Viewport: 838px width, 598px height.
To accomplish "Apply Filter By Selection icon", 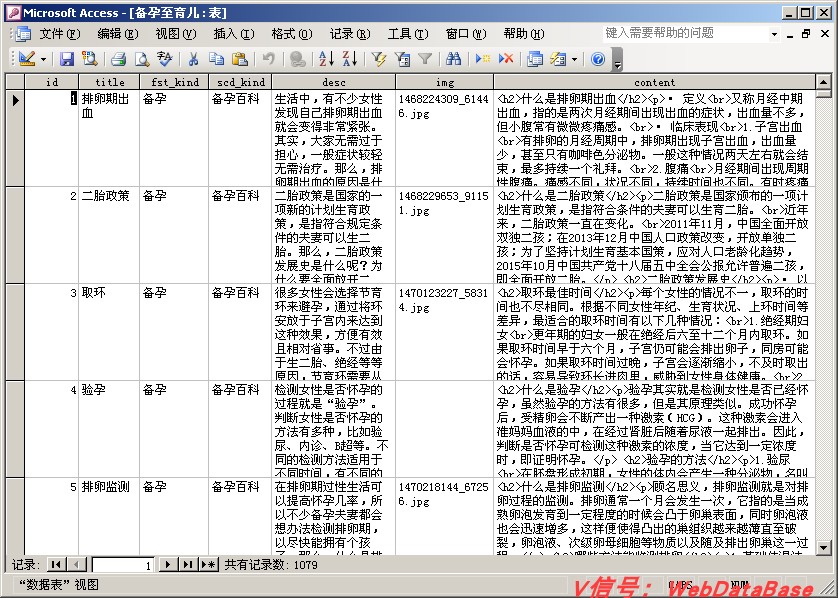I will click(x=379, y=59).
